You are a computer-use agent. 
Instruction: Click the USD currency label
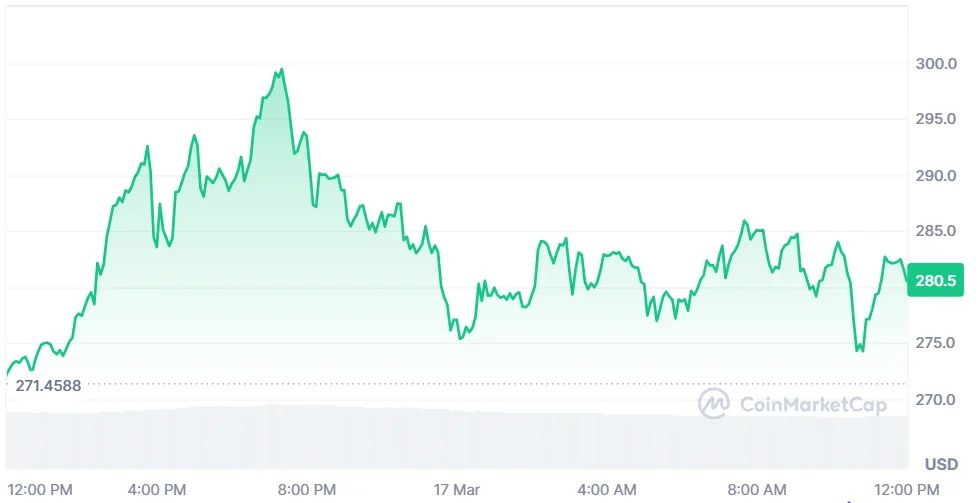point(941,464)
